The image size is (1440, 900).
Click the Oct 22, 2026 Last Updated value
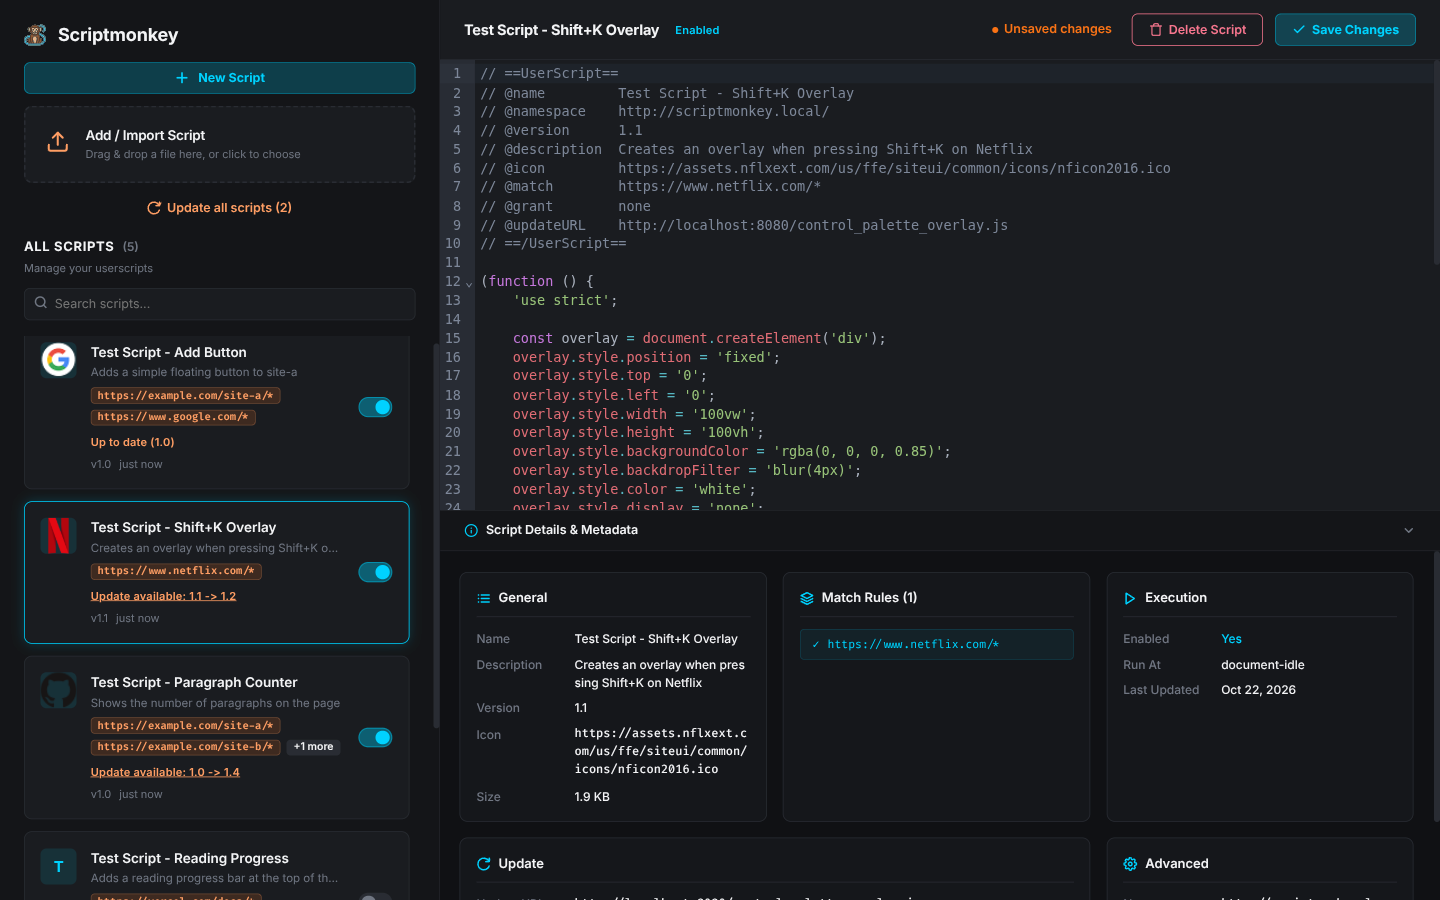click(1258, 690)
